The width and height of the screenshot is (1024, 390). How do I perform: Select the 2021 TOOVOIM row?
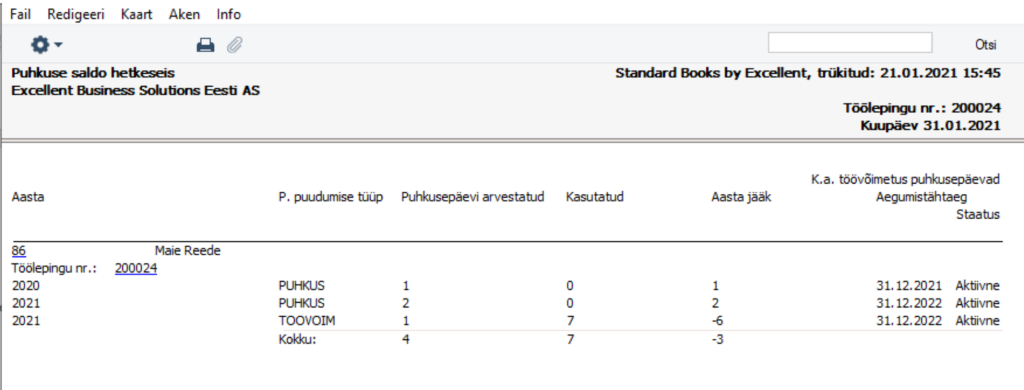coord(505,321)
